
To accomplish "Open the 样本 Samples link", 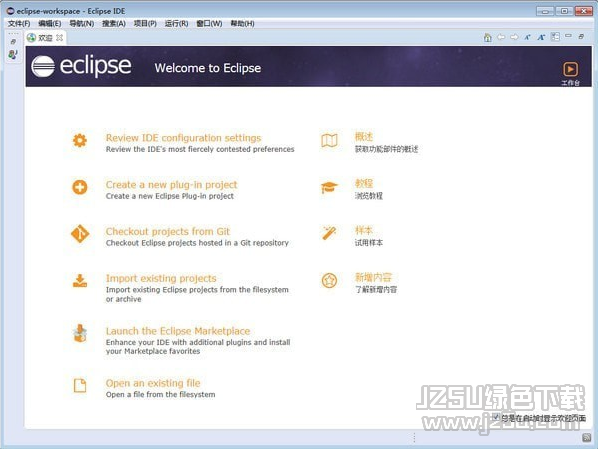I will point(363,230).
